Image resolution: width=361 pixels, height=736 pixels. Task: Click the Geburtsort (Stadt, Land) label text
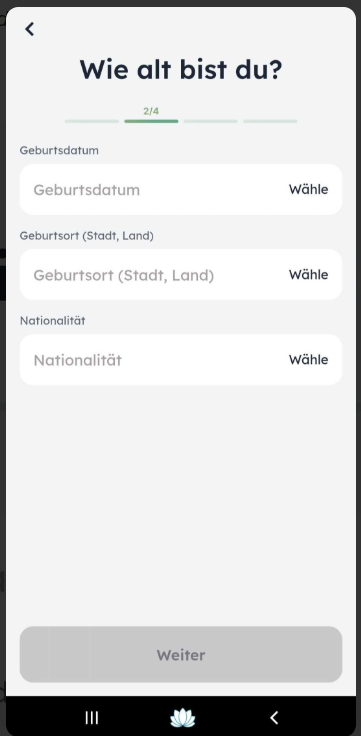click(86, 236)
